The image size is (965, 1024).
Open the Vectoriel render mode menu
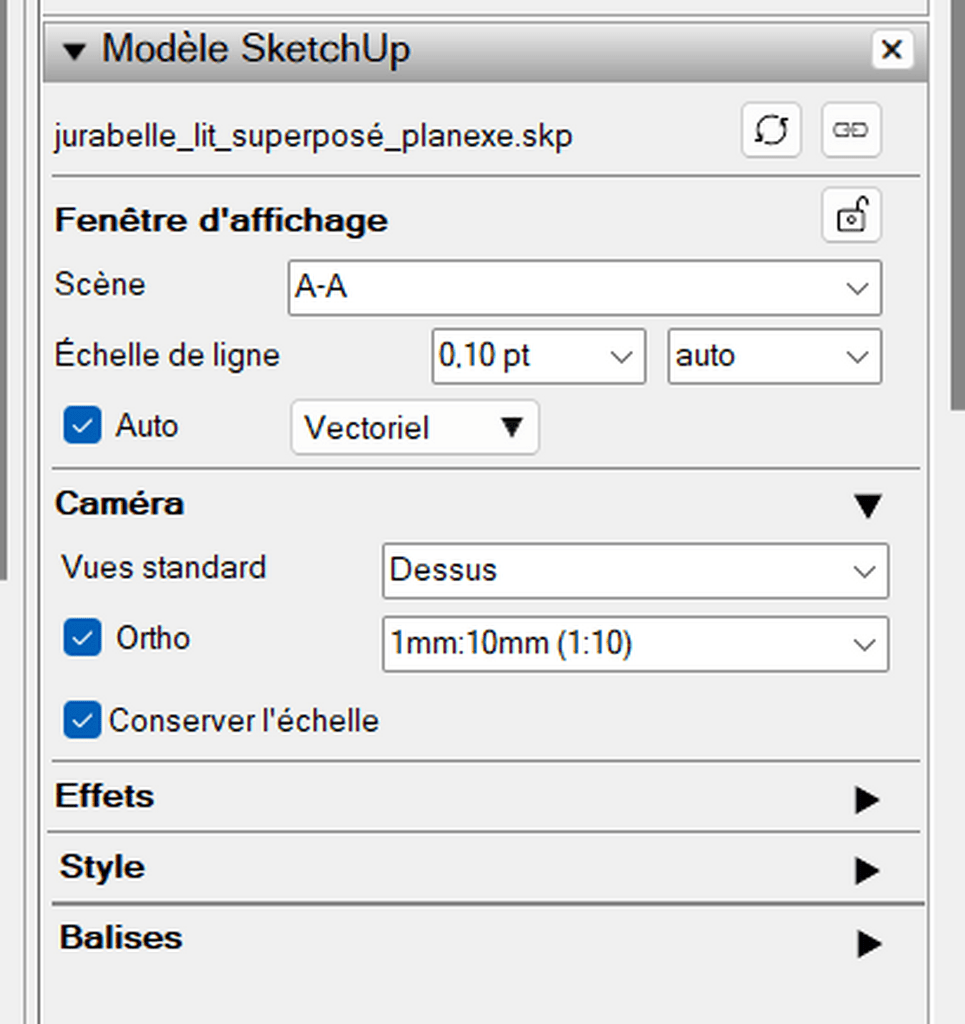415,428
